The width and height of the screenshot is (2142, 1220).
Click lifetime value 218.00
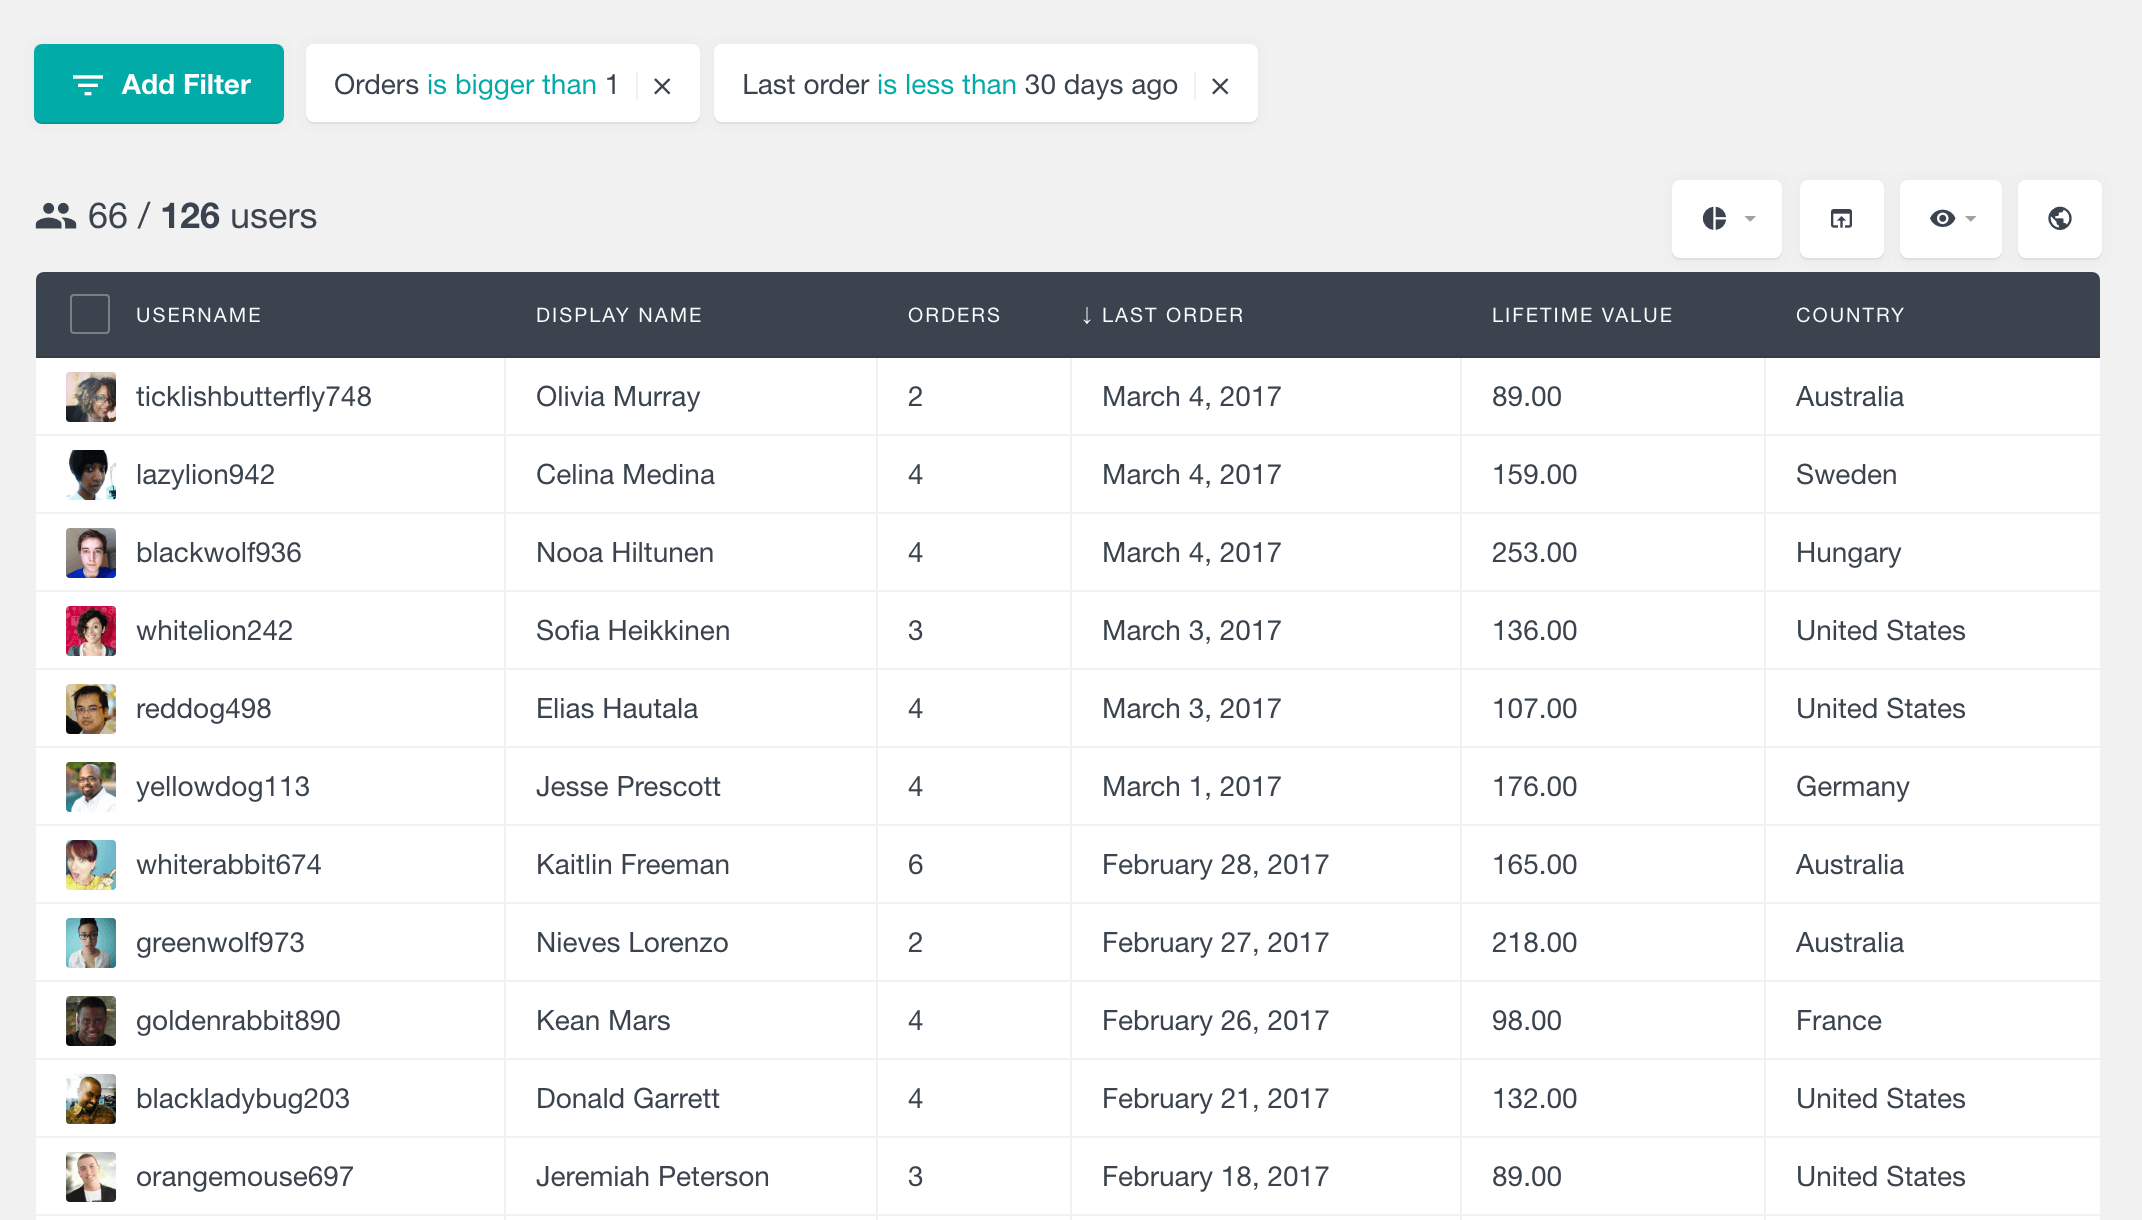pyautogui.click(x=1535, y=943)
